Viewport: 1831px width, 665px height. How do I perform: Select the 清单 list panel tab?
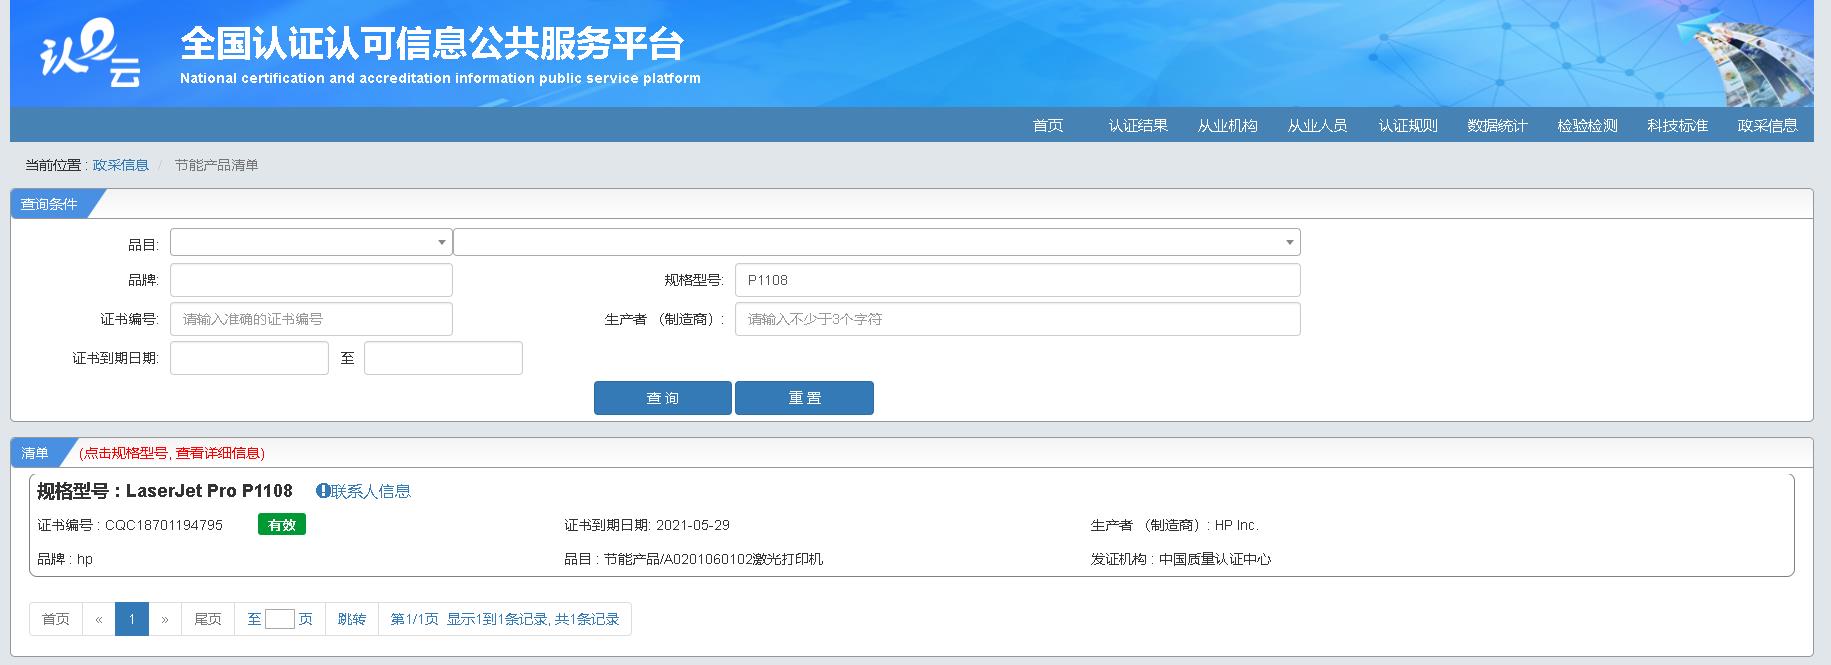click(x=36, y=453)
